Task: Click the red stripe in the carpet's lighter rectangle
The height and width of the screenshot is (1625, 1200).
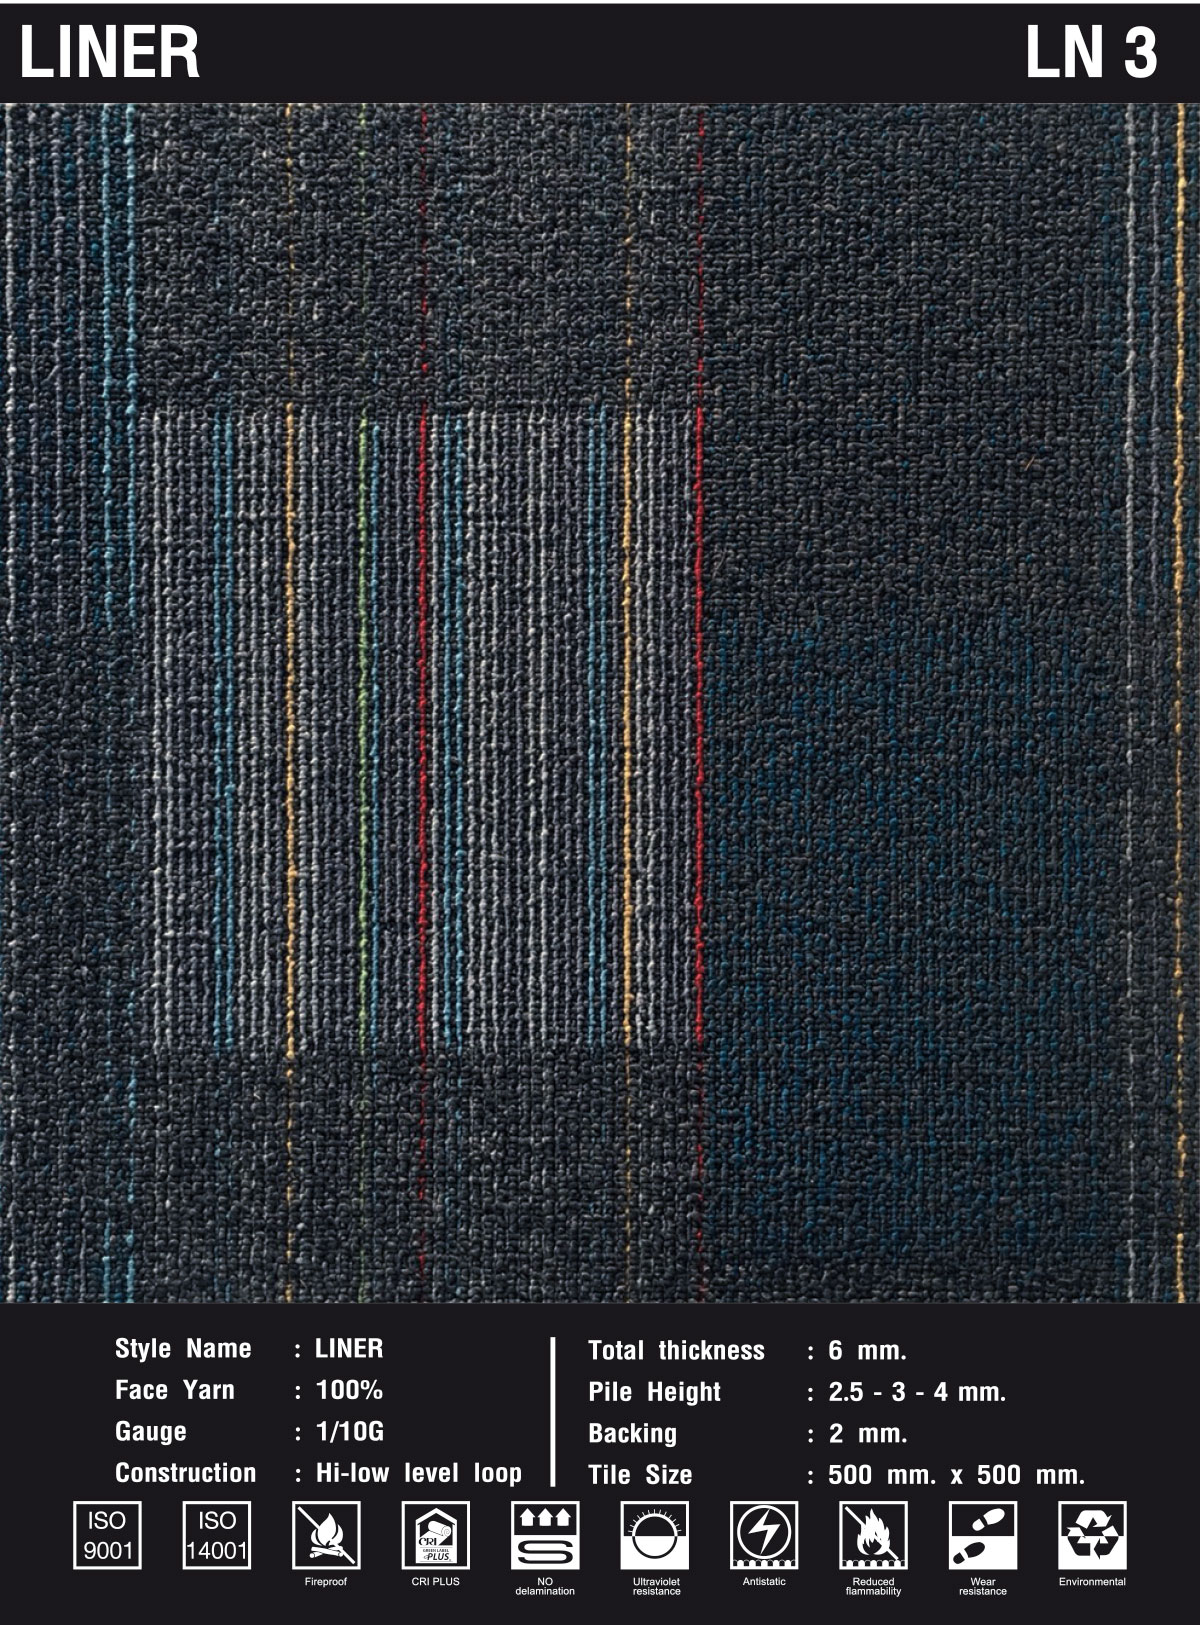Action: [424, 730]
